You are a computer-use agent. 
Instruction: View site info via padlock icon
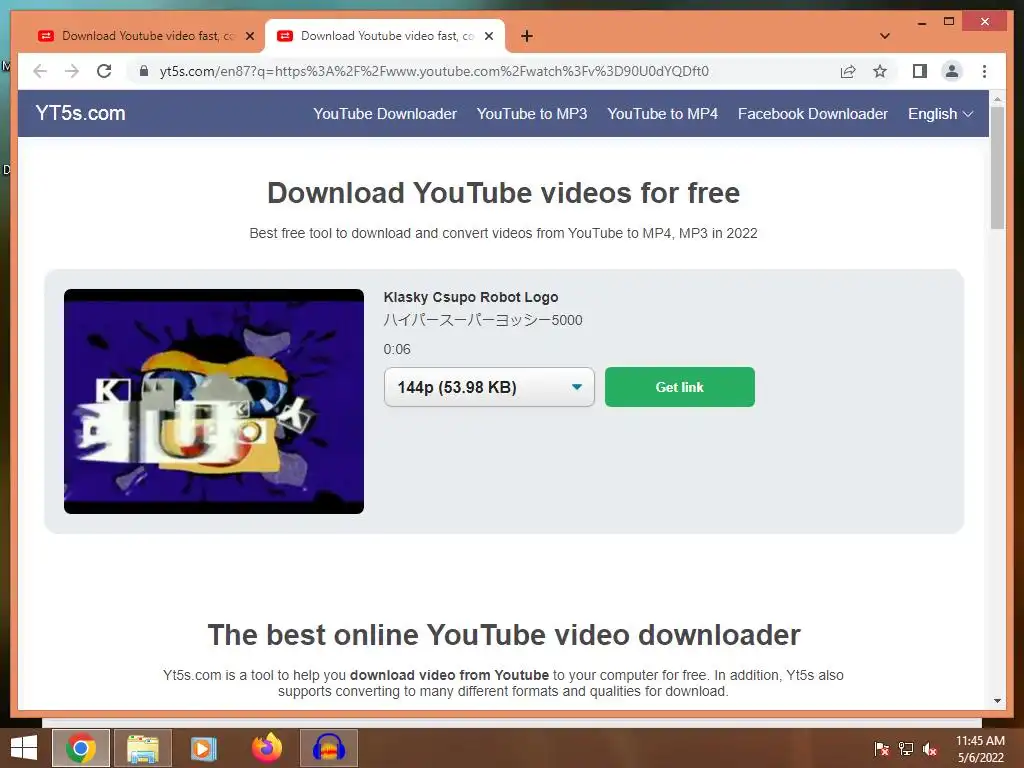click(144, 71)
